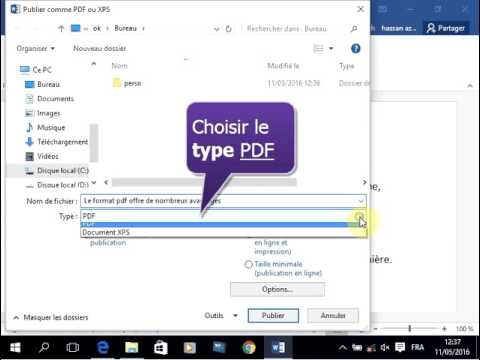Open Task View on taskbar
This screenshot has height=360, width=480.
coord(73,348)
